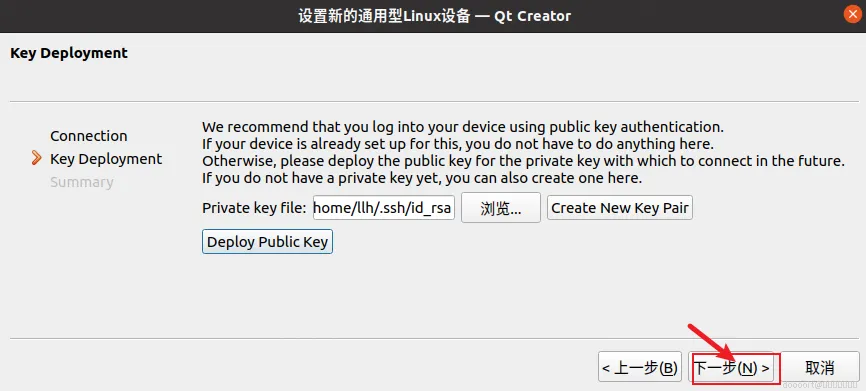Click the line recommending public key authentication
Image resolution: width=866 pixels, height=391 pixels.
pyautogui.click(x=463, y=127)
